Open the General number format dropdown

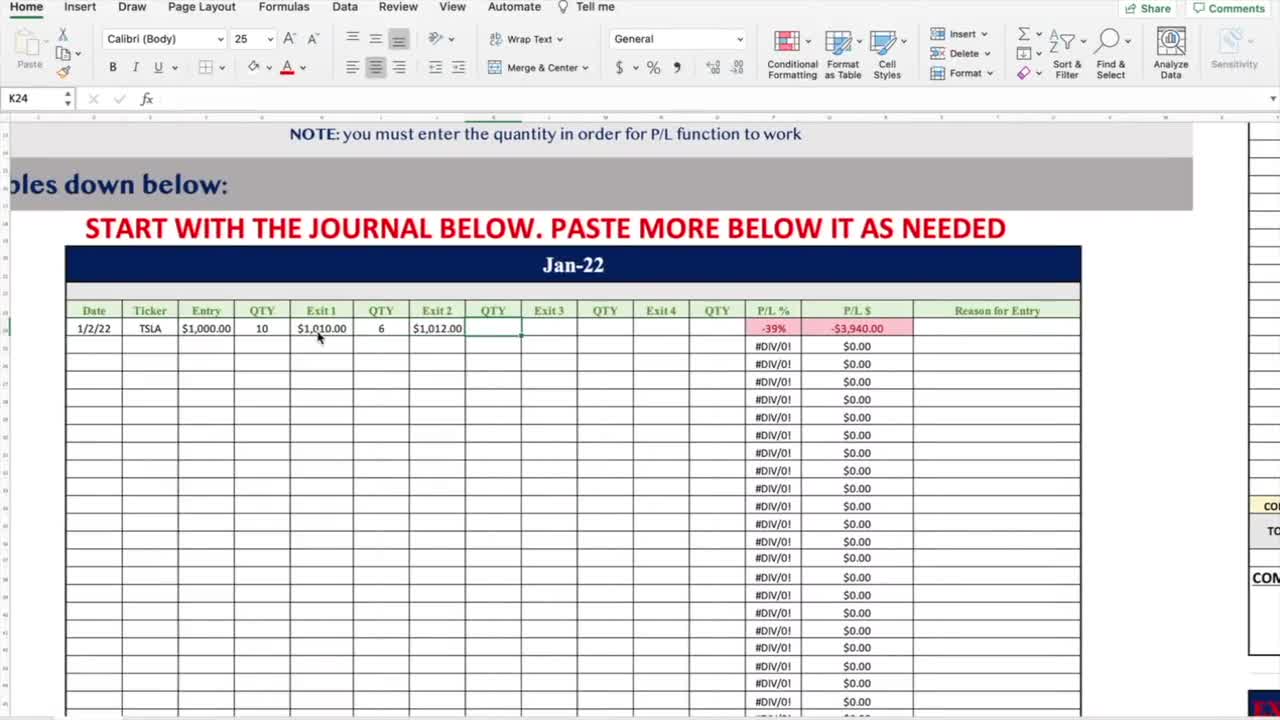point(676,38)
